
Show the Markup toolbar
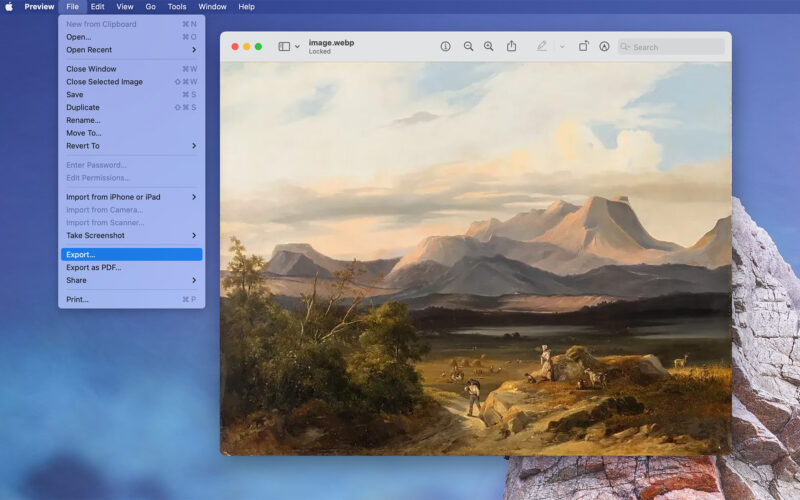point(604,46)
